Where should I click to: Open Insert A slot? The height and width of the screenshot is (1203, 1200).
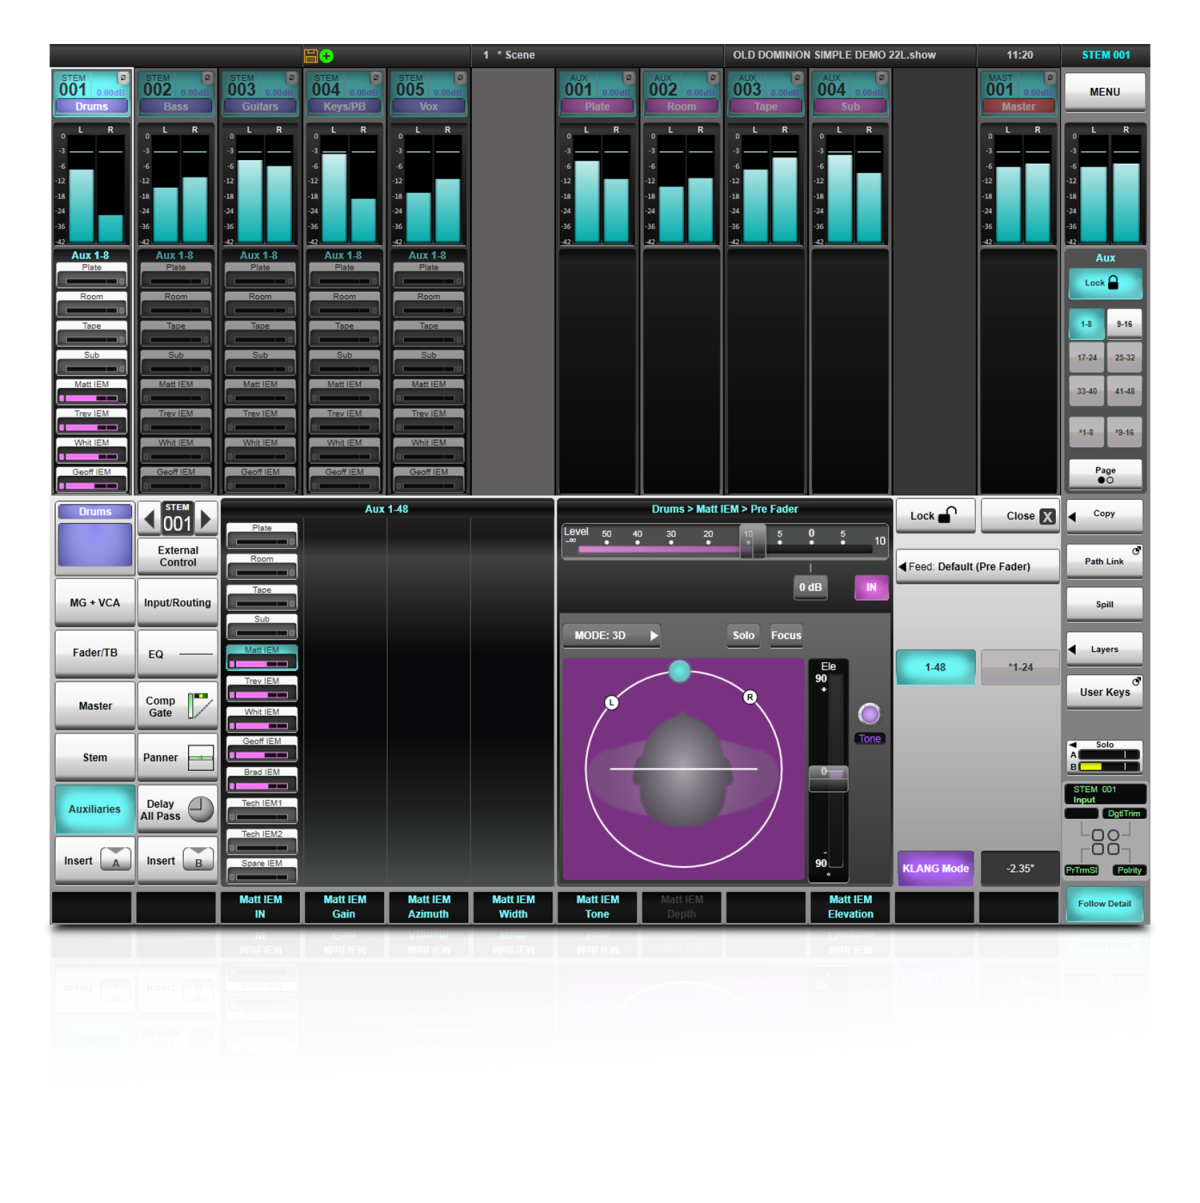(x=116, y=861)
